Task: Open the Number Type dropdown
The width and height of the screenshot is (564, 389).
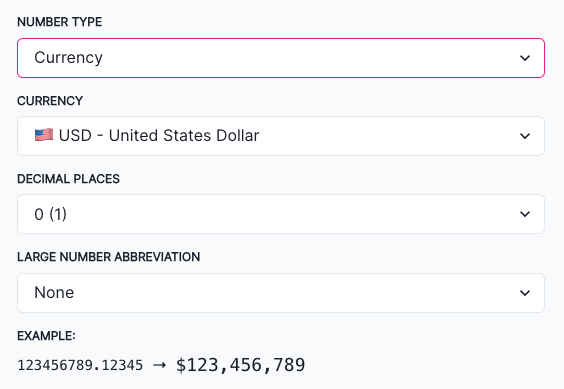Action: tap(281, 58)
